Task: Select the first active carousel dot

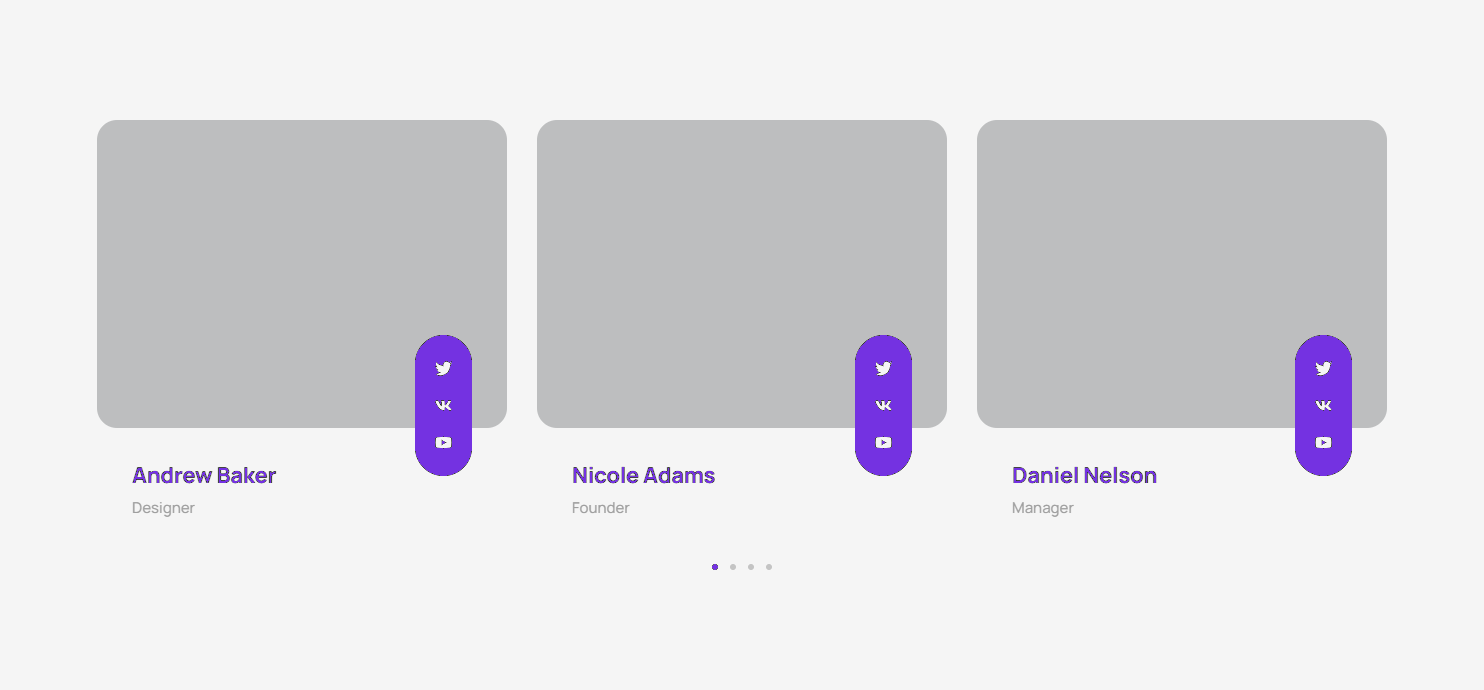Action: click(715, 567)
